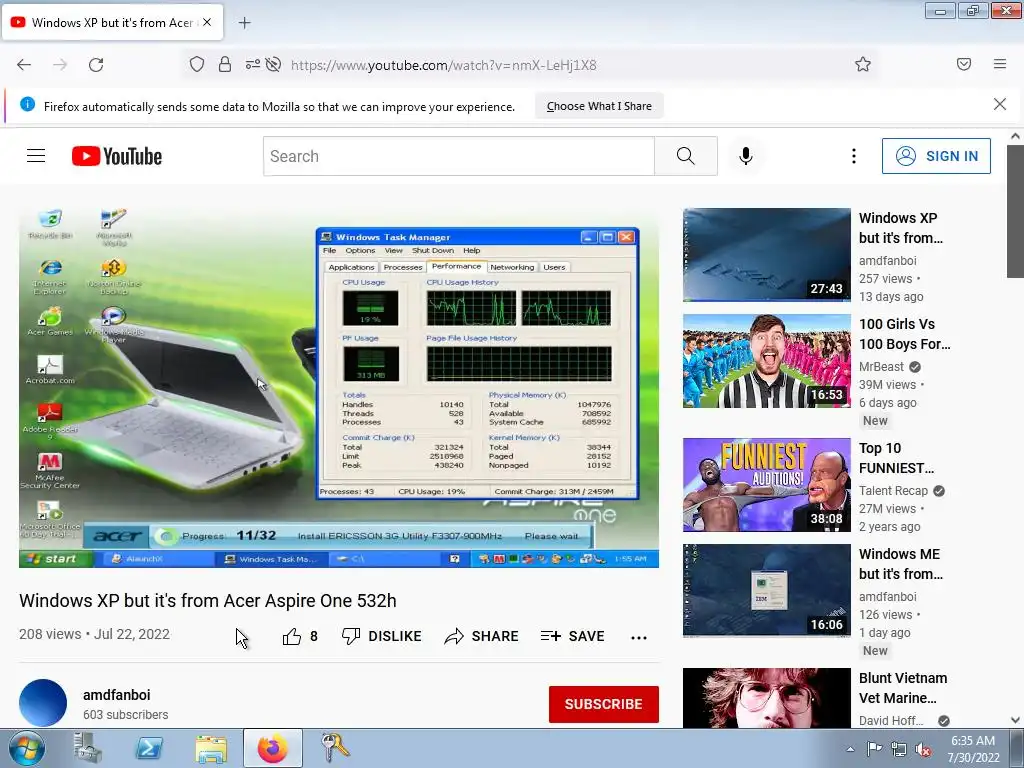Viewport: 1024px width, 768px height.
Task: Click the page scrollbar down arrow
Action: (x=1015, y=720)
